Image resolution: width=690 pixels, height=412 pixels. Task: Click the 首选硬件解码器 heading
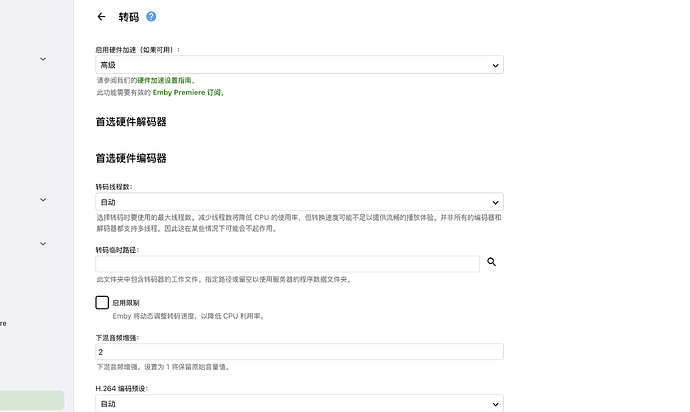pos(131,122)
